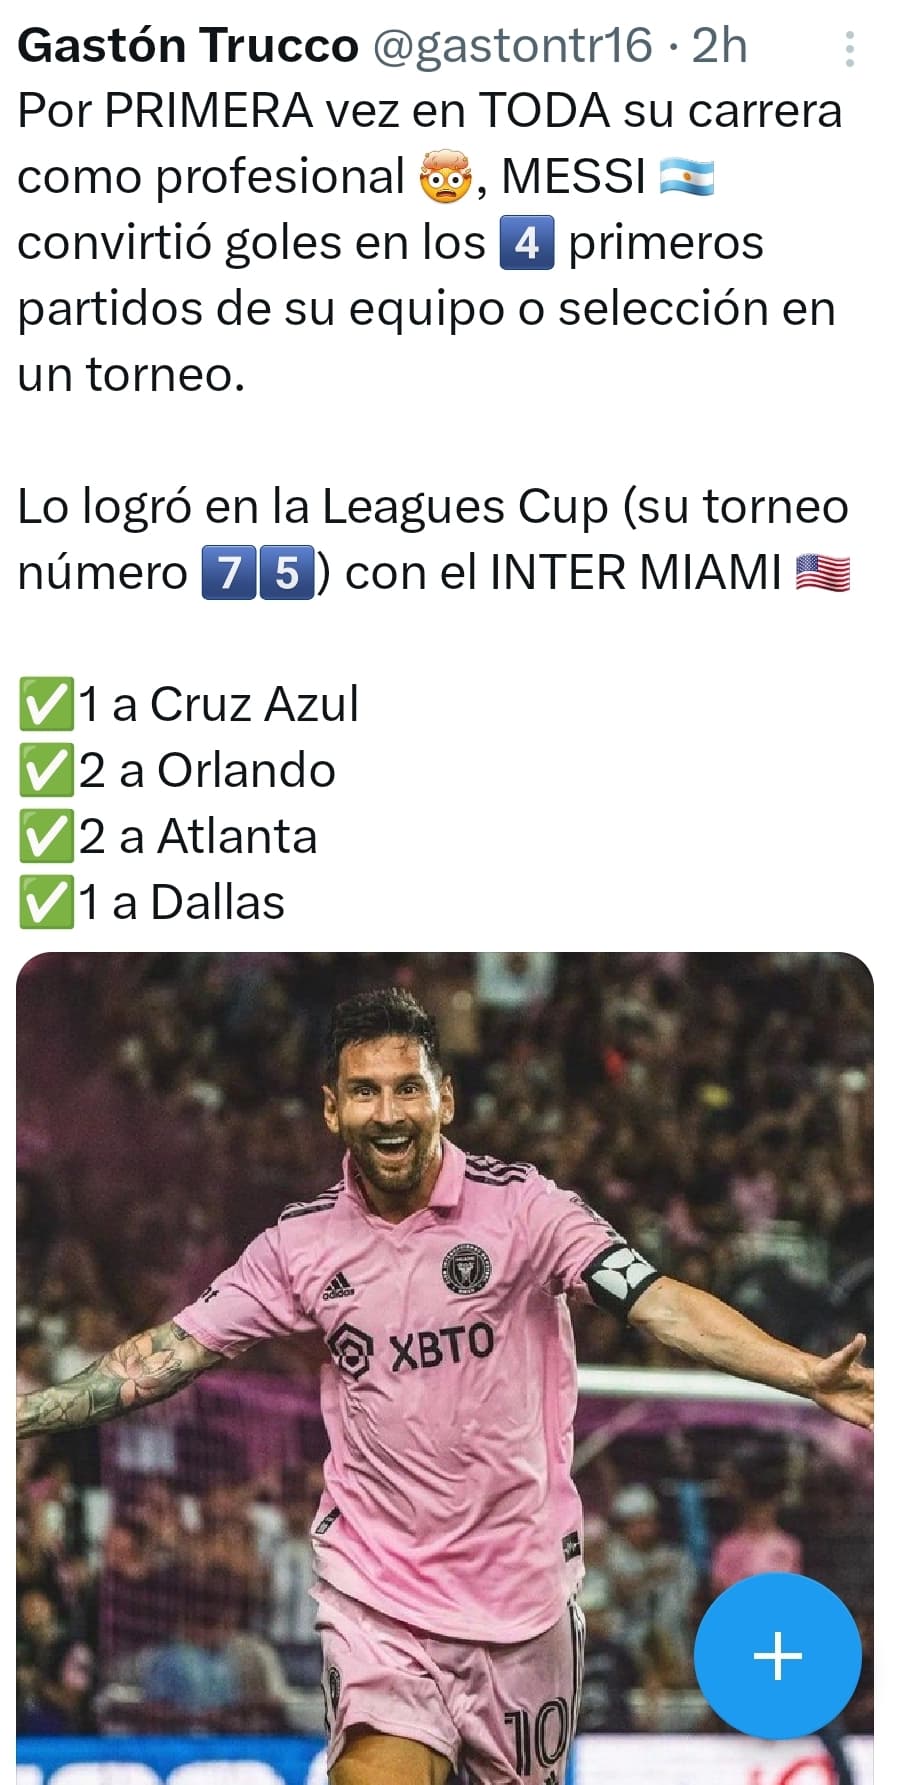Tap the 2h timestamp

tap(720, 46)
